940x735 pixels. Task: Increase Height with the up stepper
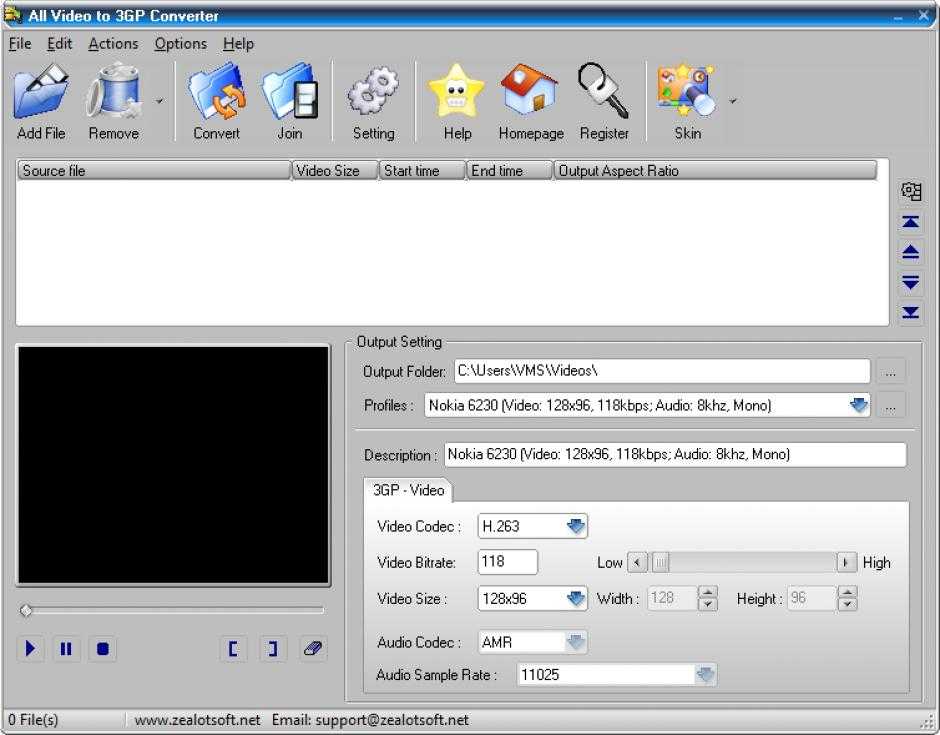[x=847, y=592]
